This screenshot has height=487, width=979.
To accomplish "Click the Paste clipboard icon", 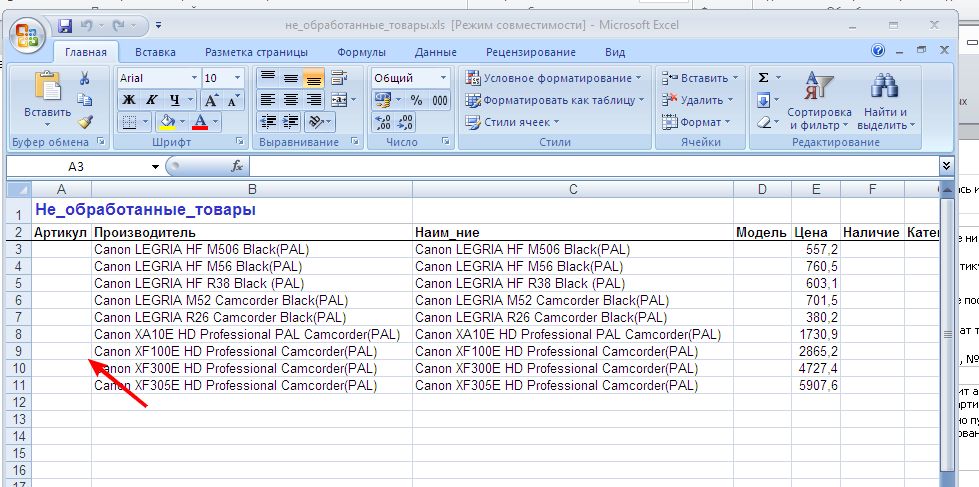I will pyautogui.click(x=47, y=86).
